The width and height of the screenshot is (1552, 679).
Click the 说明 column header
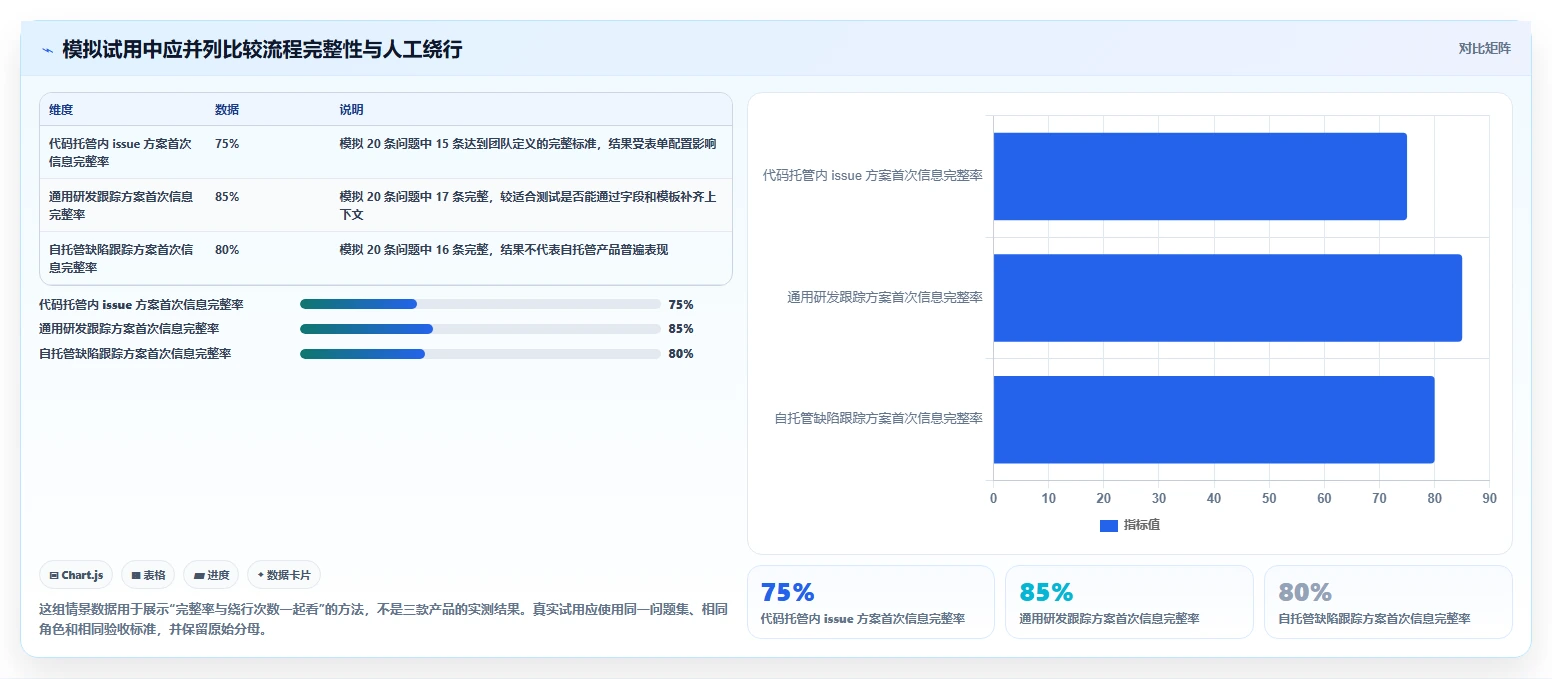click(x=351, y=110)
